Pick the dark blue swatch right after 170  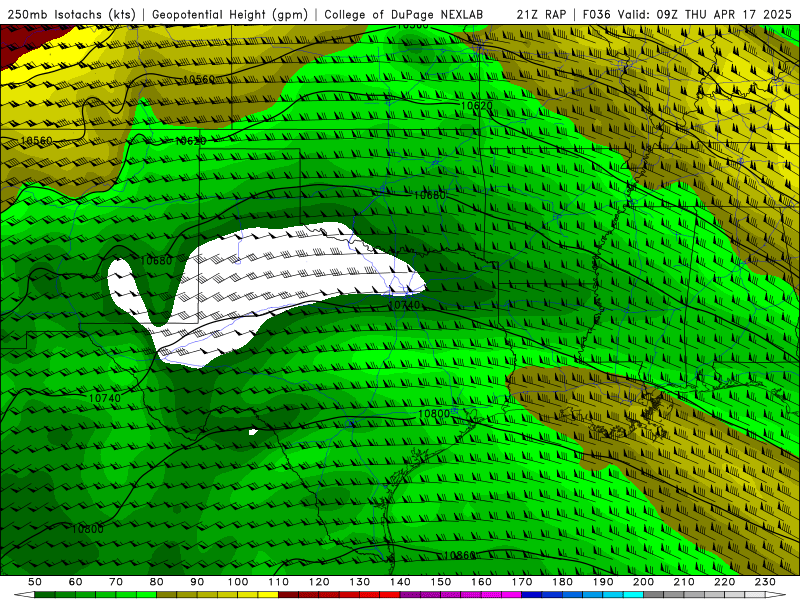pos(532,594)
